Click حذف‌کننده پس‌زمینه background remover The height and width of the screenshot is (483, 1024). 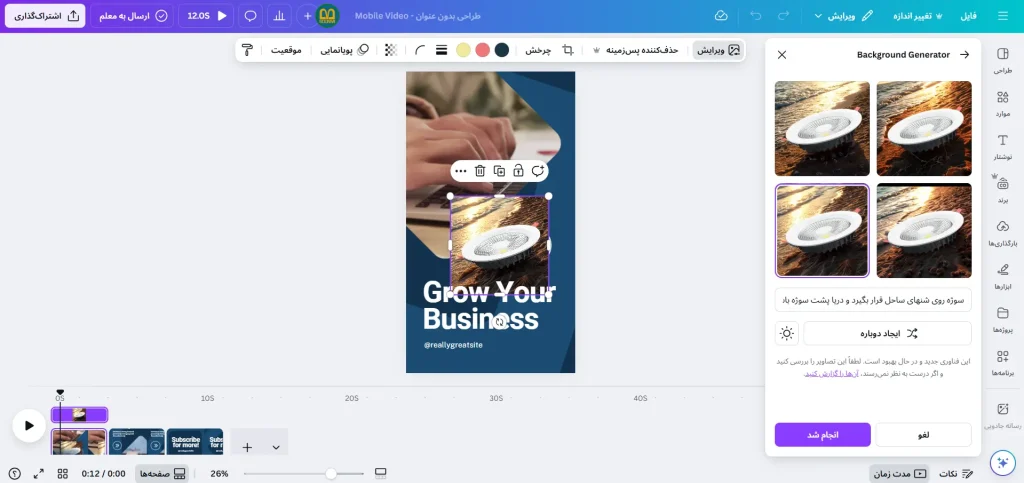pos(635,50)
